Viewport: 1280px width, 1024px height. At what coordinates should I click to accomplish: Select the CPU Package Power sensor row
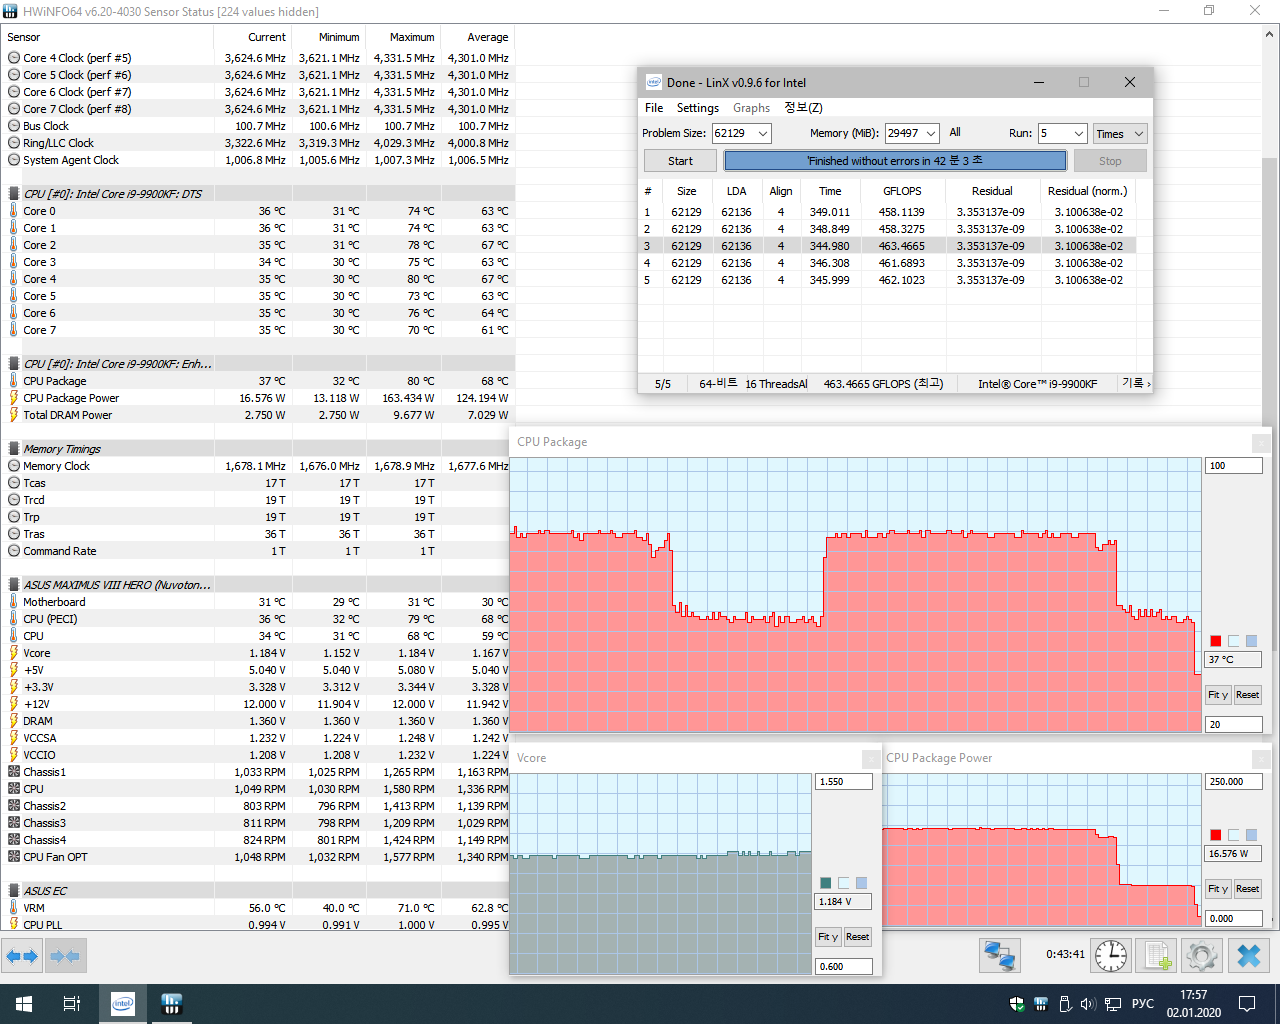click(x=258, y=398)
